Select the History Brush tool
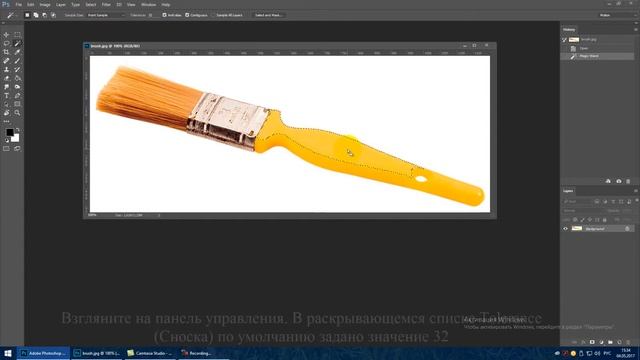Screen dimensions: 640x360 [x=17, y=69]
